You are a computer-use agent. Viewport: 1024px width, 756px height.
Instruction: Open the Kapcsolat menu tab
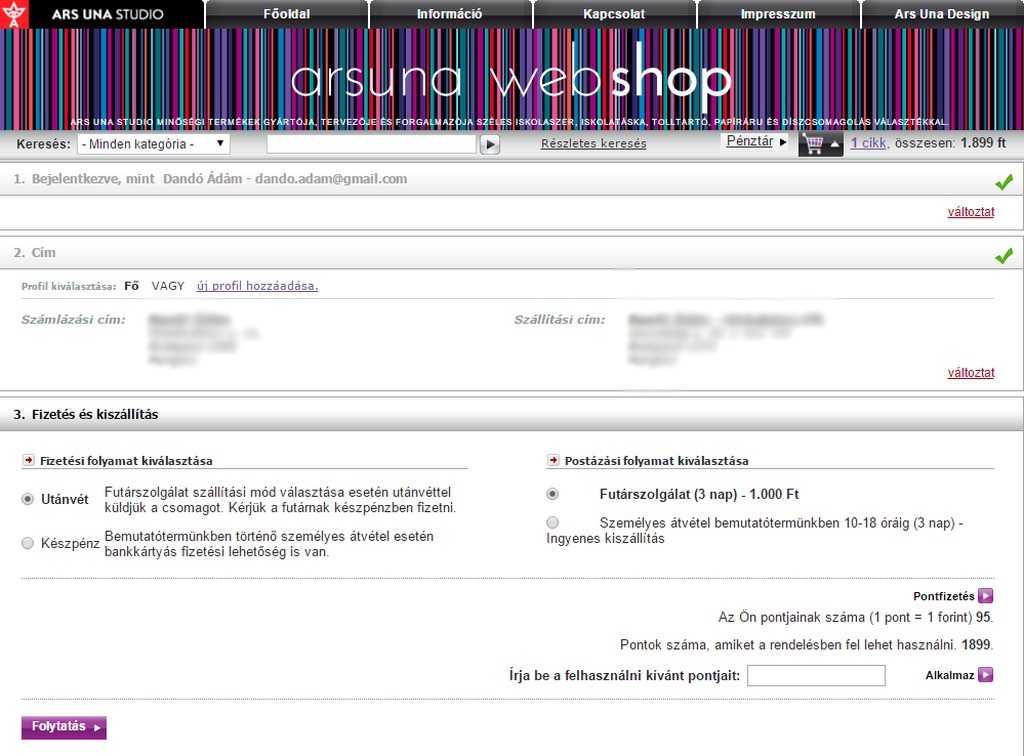point(614,14)
